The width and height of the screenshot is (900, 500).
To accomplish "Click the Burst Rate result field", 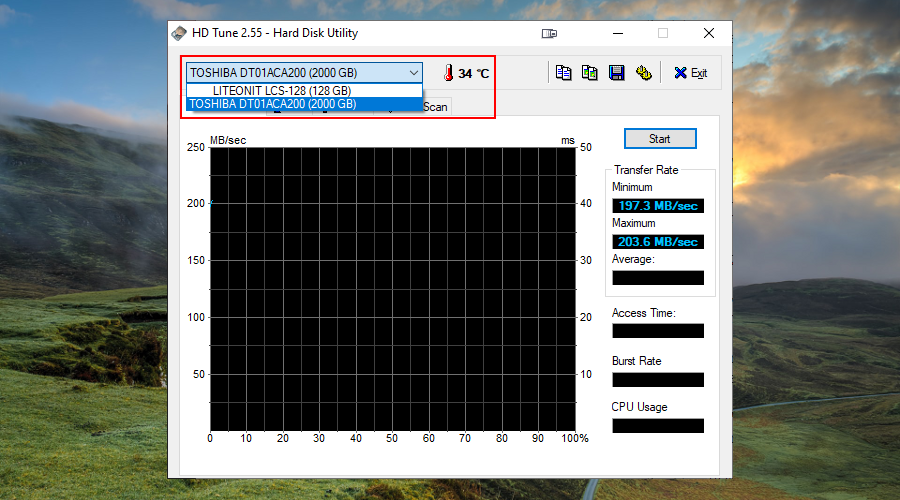I will pyautogui.click(x=657, y=380).
